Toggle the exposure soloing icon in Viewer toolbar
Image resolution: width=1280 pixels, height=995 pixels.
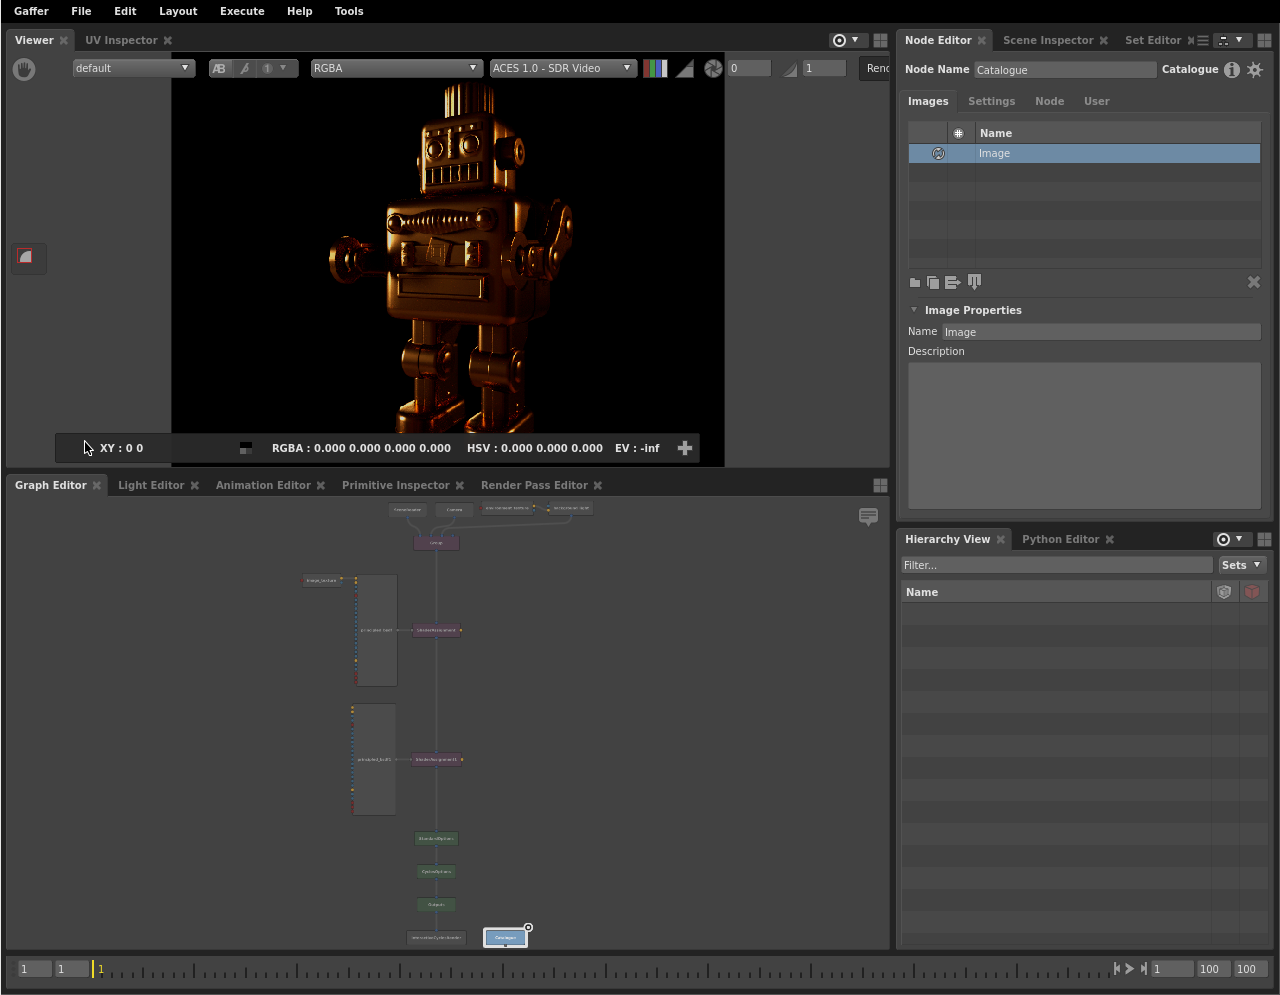(713, 68)
